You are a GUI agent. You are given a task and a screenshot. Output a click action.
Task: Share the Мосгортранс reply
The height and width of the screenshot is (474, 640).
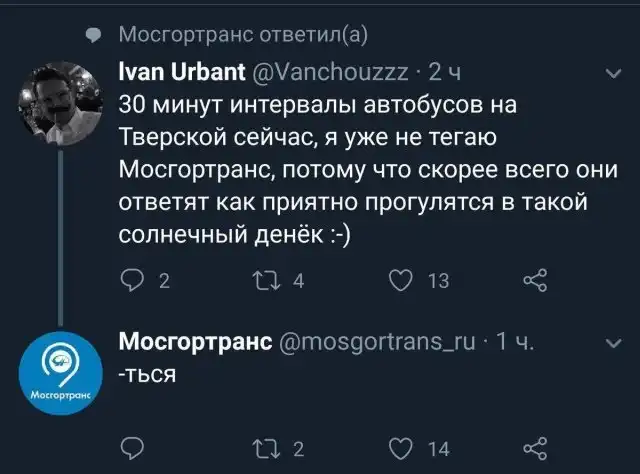pos(536,448)
